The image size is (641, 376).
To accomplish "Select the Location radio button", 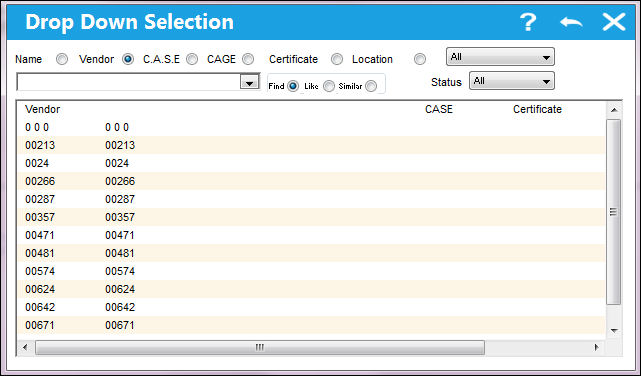I will (x=419, y=59).
